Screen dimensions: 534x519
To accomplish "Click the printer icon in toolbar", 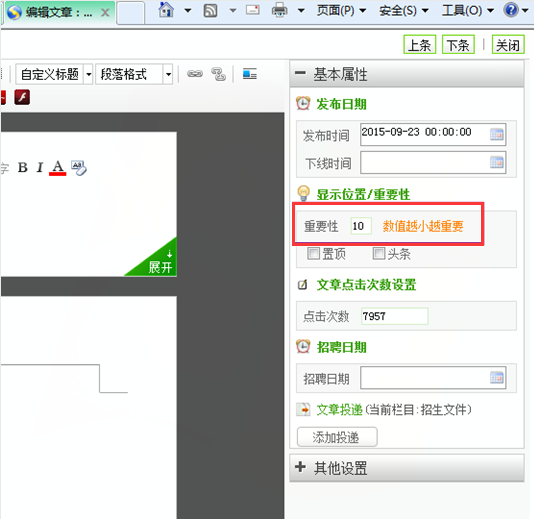I will [x=279, y=10].
